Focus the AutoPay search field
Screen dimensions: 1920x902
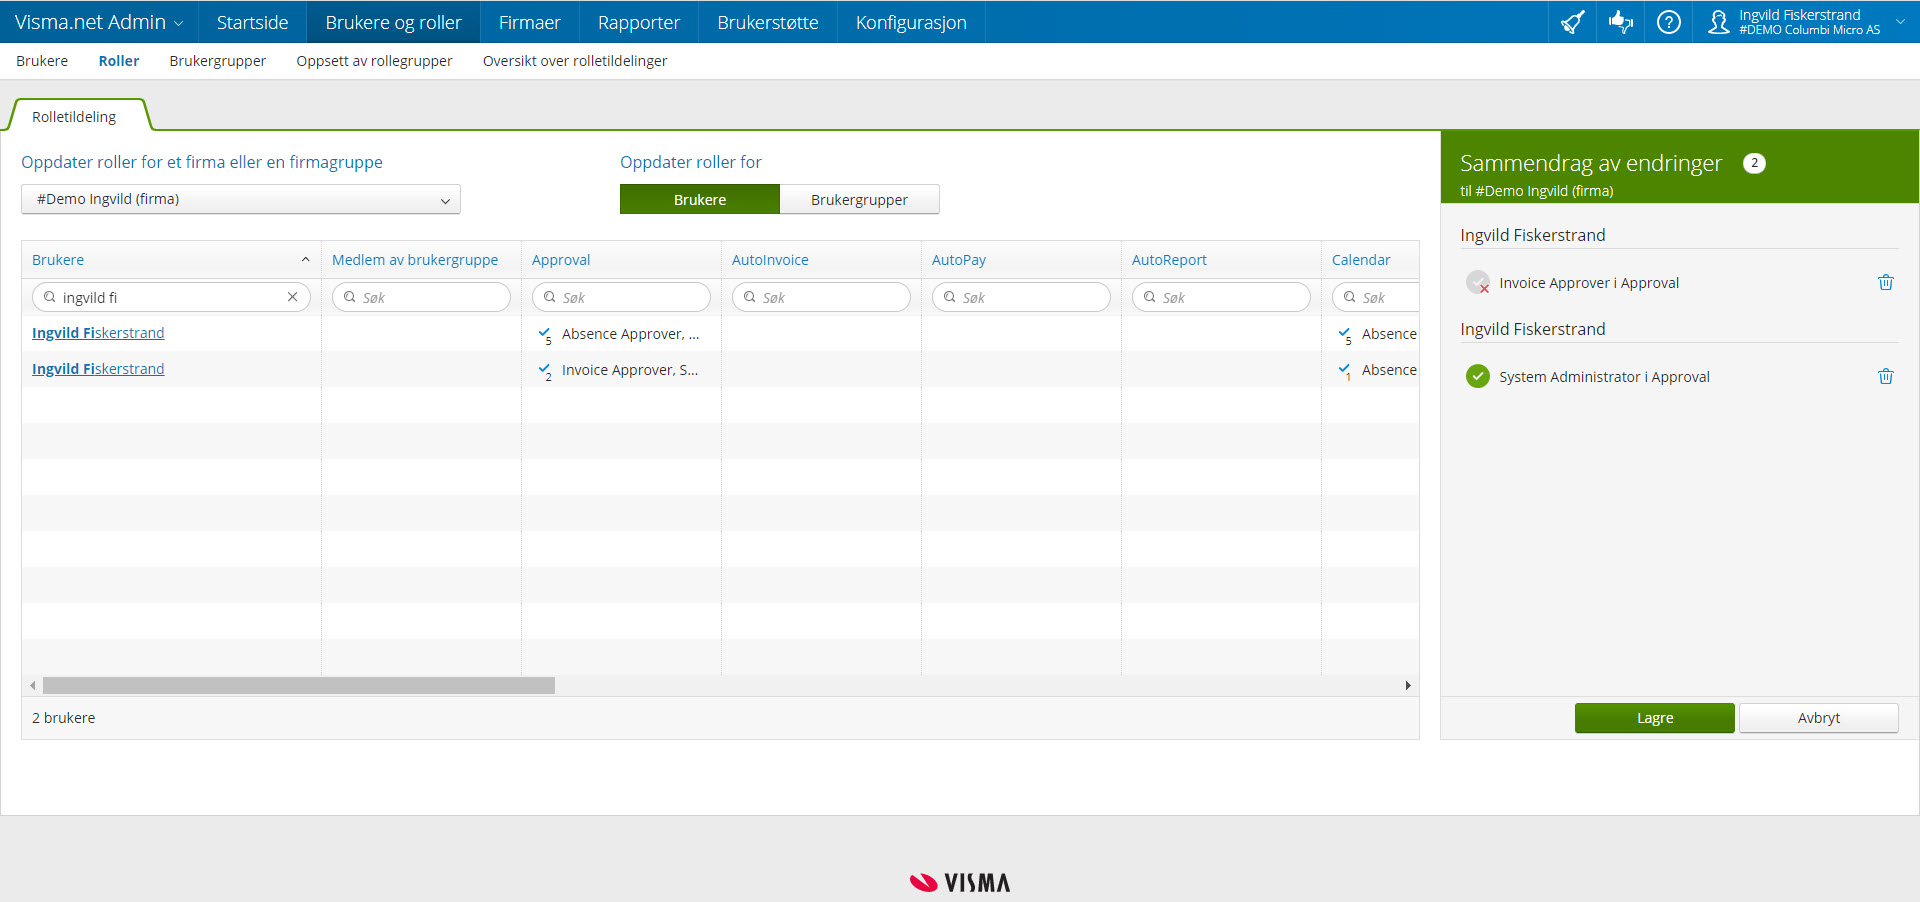click(1021, 297)
